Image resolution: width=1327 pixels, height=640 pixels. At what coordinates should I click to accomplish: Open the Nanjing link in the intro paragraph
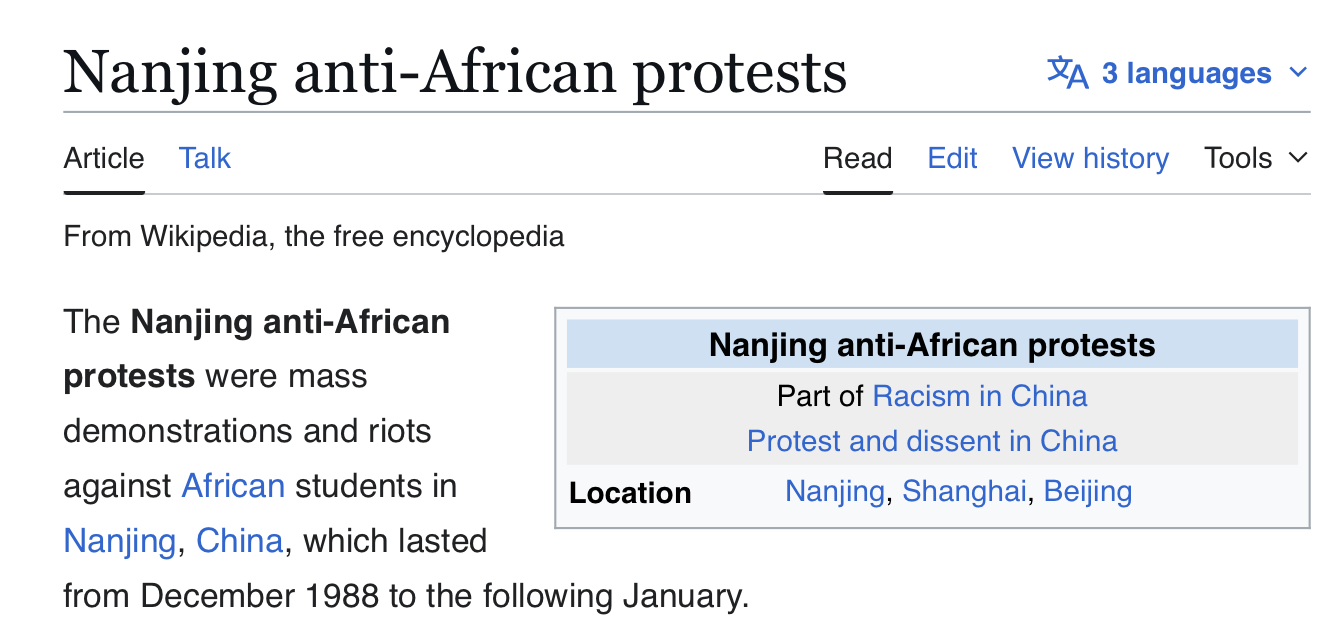click(120, 541)
